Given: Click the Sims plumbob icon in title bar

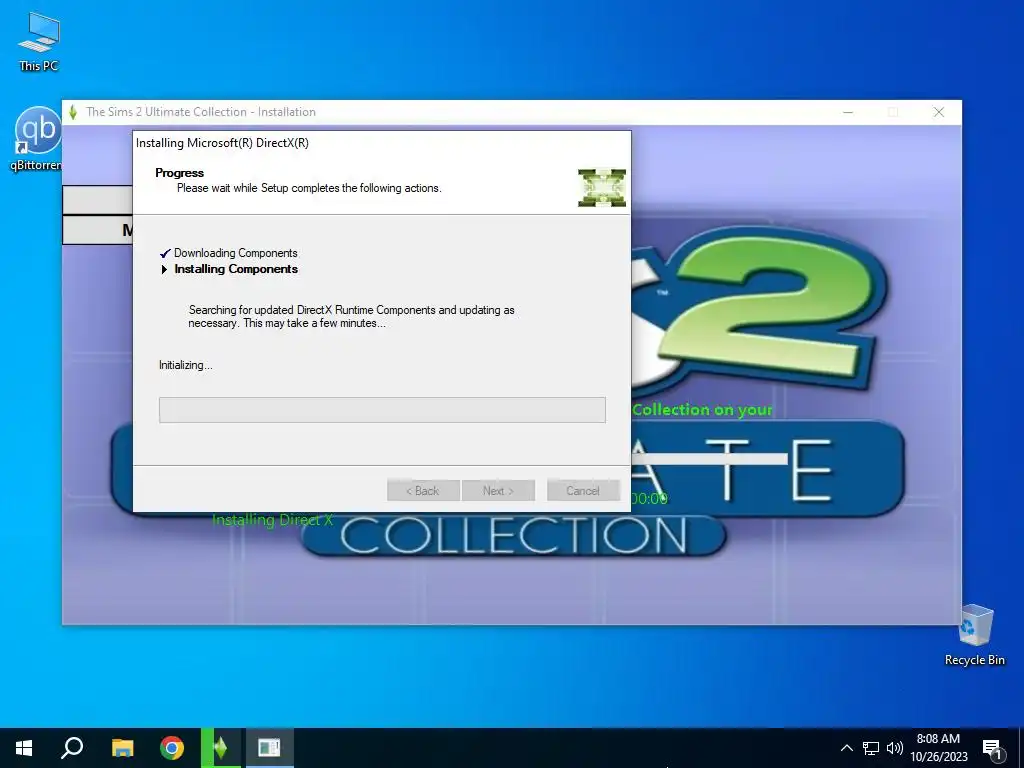Looking at the screenshot, I should click(x=73, y=112).
